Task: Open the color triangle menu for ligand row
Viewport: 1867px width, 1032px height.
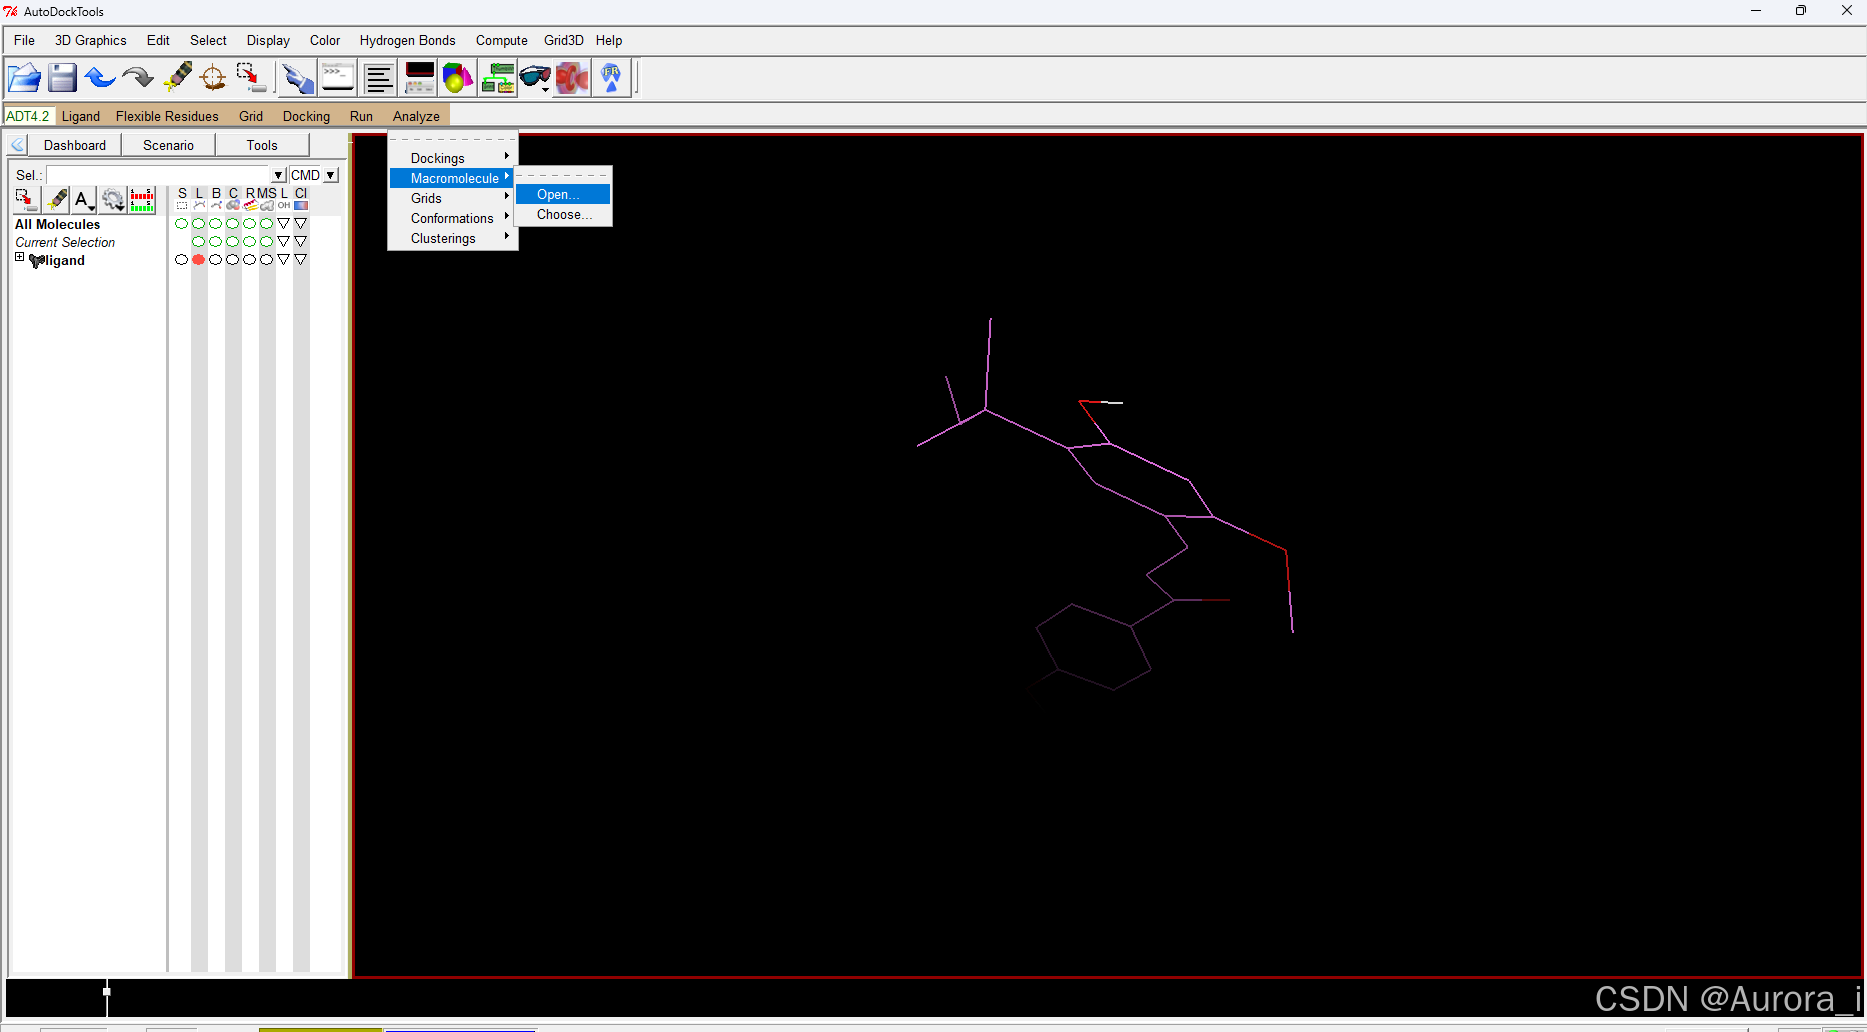Action: coord(300,260)
